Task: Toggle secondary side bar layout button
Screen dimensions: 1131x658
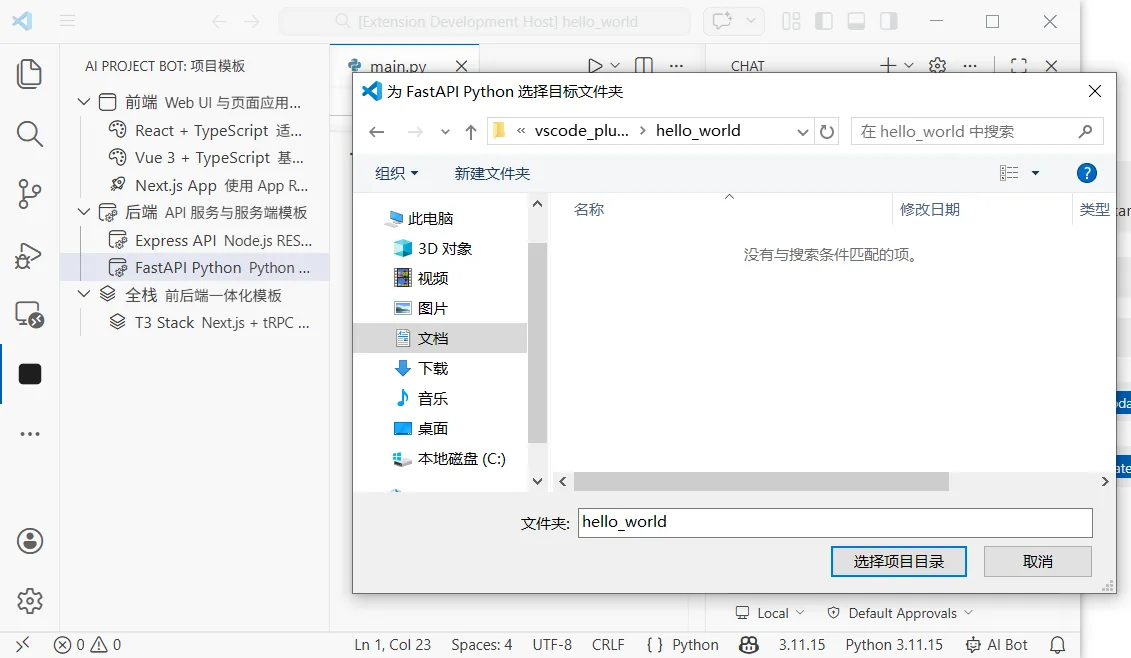Action: (x=889, y=21)
